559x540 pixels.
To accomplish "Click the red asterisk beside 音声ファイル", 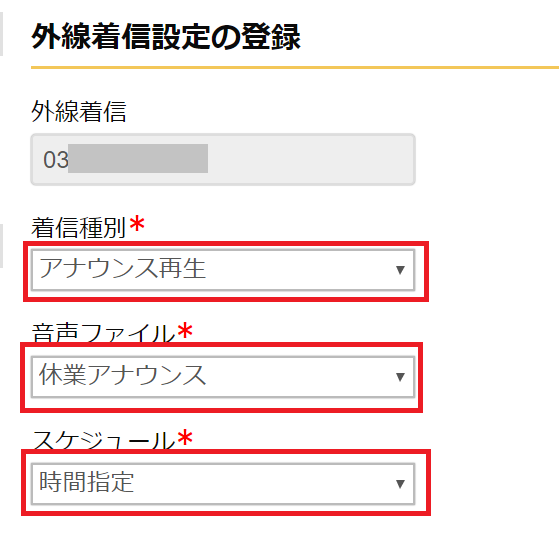I will pos(185,330).
